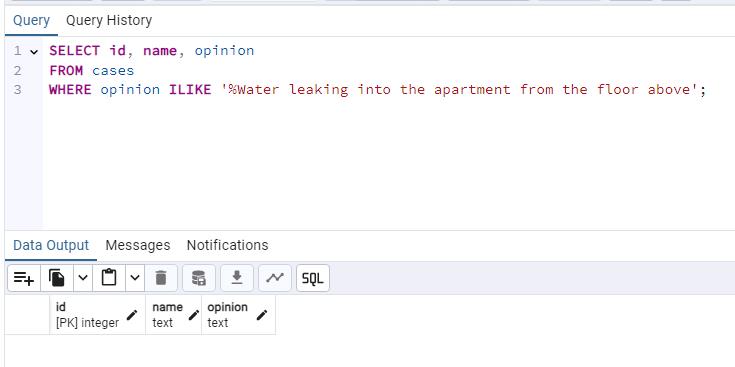This screenshot has width=735, height=367.
Task: Collapse the query fold chevron on line 1
Action: click(34, 52)
